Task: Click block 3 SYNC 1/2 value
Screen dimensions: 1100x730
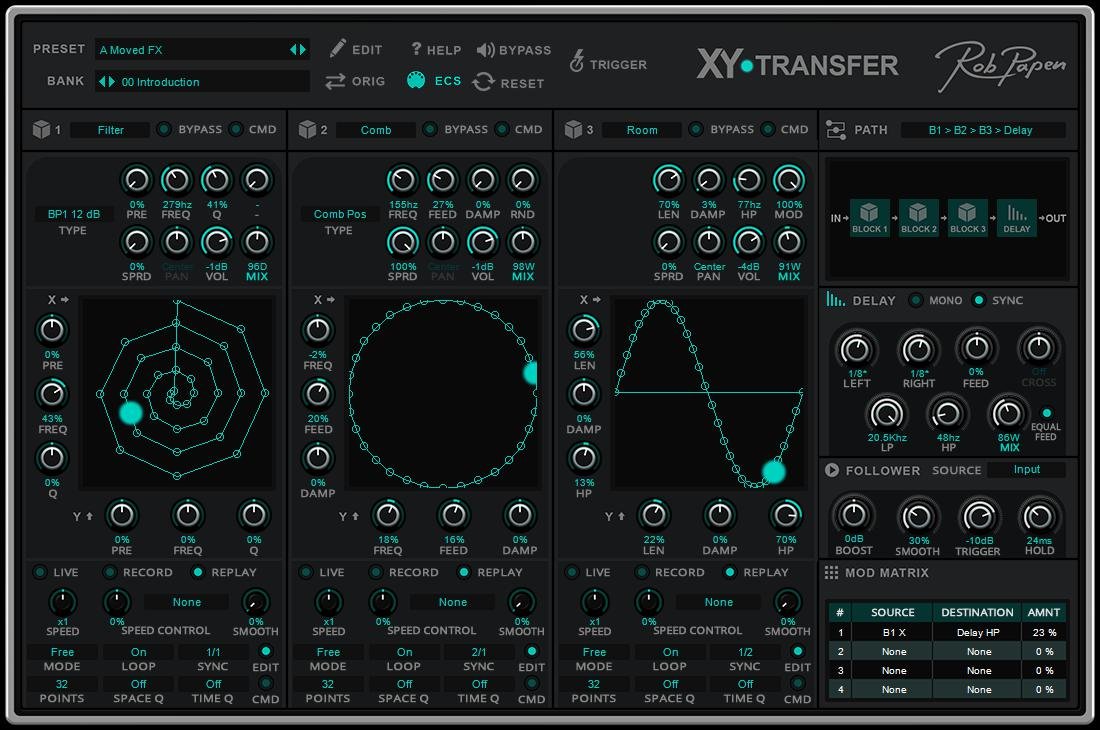Action: 744,651
